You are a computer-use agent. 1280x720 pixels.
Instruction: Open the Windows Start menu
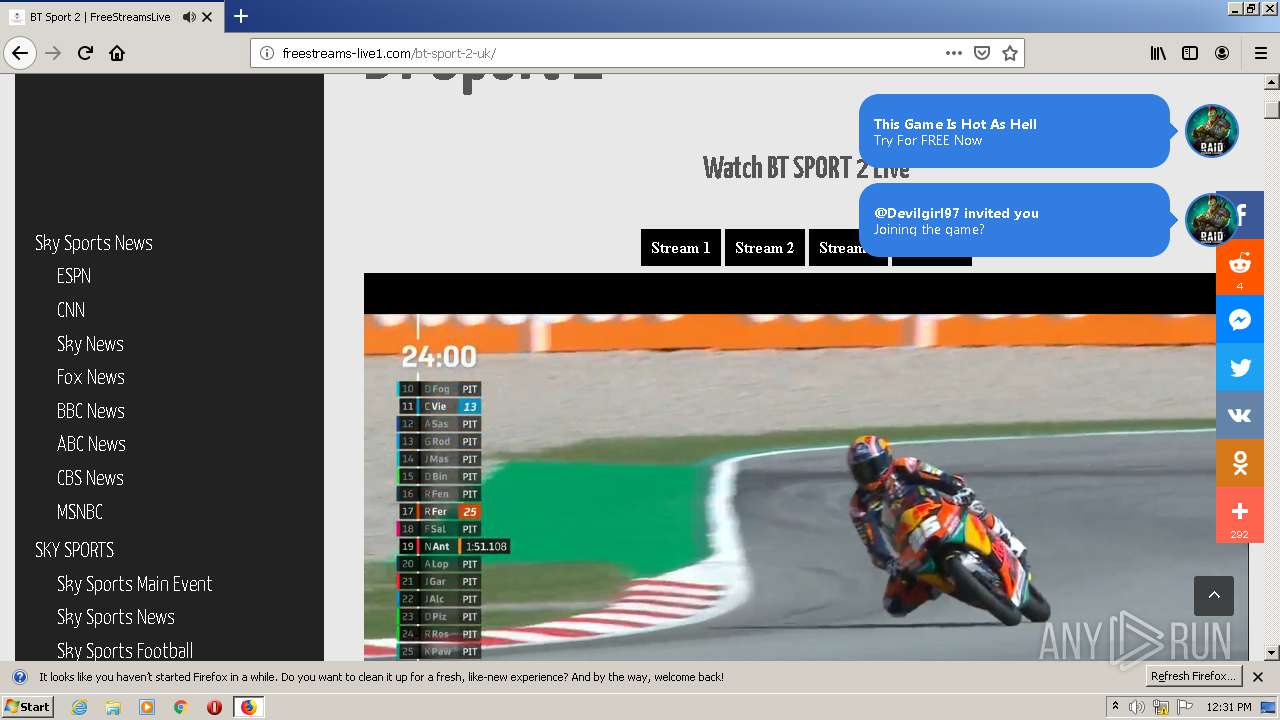tap(28, 707)
